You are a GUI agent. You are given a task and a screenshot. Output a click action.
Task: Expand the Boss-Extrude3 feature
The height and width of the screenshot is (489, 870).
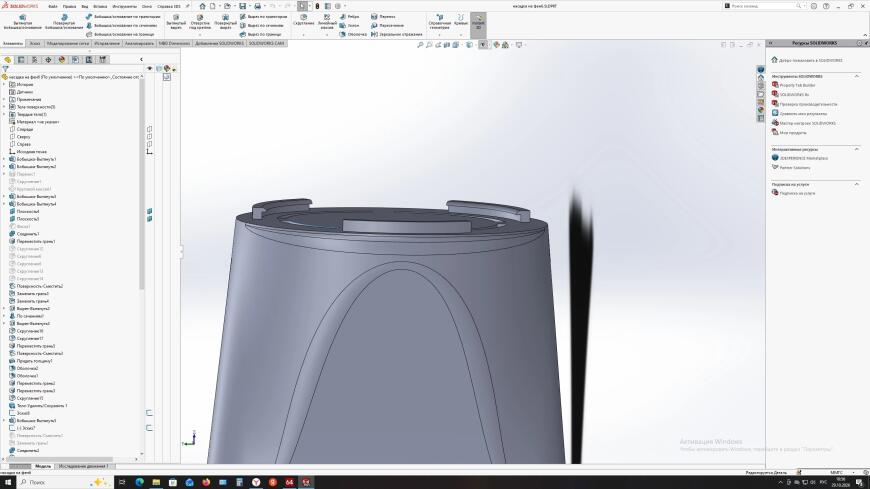4,196
